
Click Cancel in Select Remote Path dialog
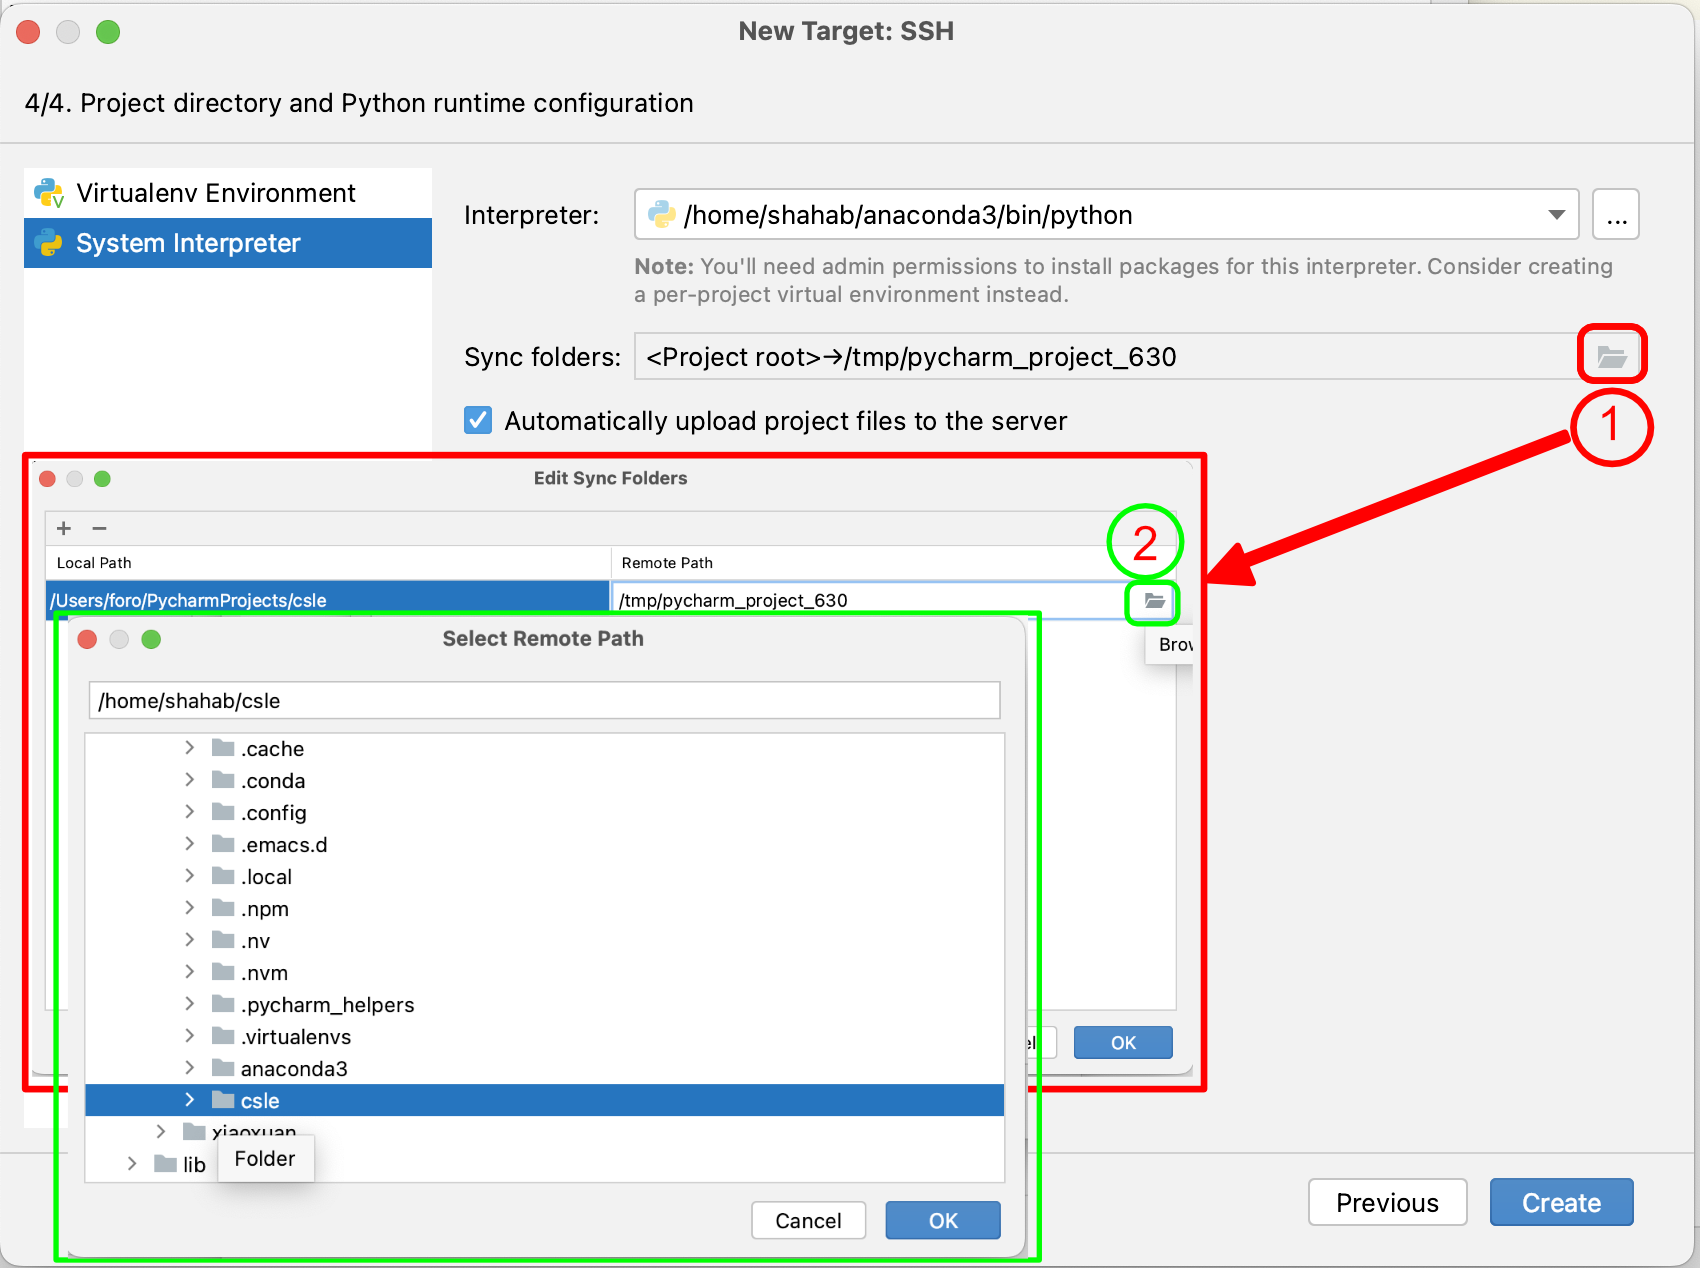coord(808,1220)
